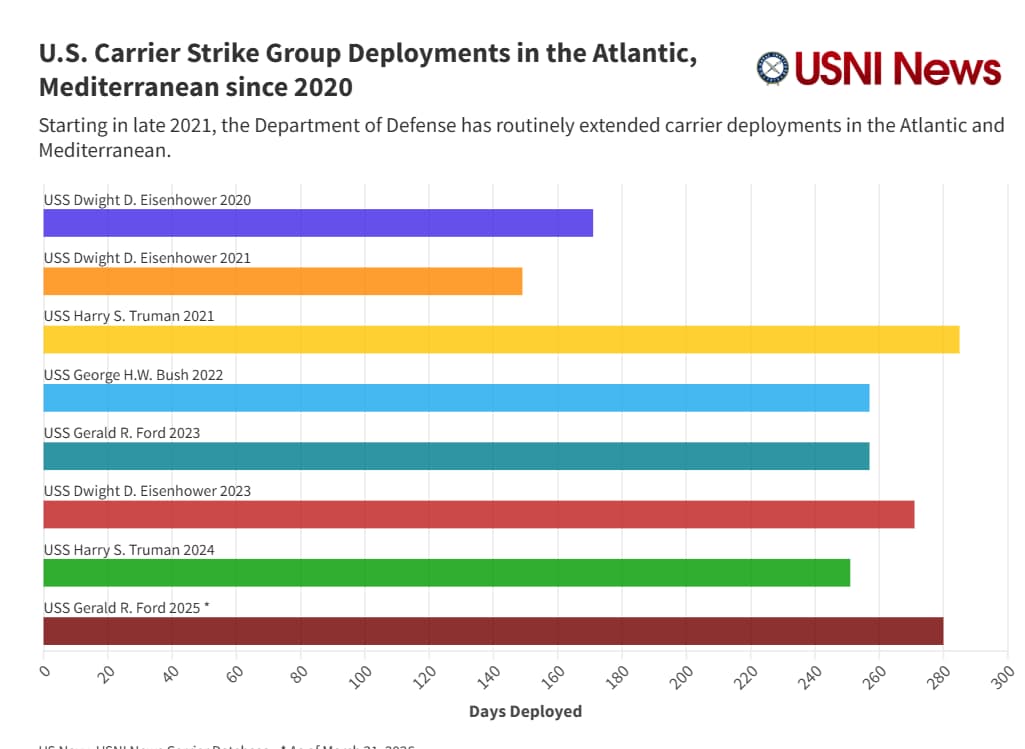Screen dimensions: 1025x749
Task: Select the USS Harry S. Truman 2021 bar
Action: click(x=500, y=340)
